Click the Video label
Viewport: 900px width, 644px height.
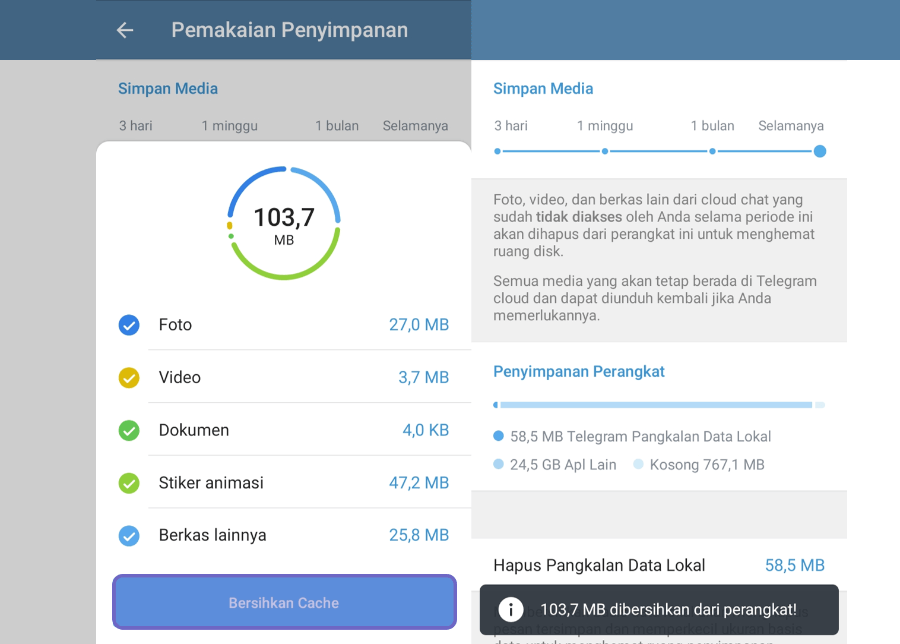180,378
